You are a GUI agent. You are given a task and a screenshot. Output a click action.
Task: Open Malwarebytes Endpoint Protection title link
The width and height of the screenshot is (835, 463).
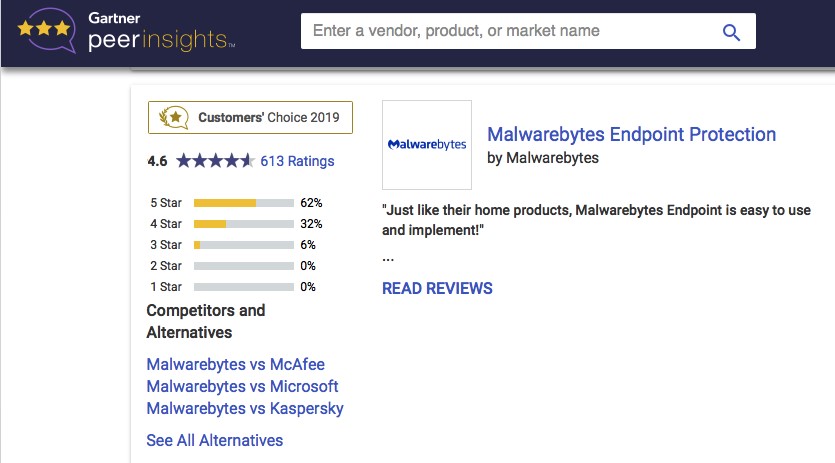(x=632, y=134)
